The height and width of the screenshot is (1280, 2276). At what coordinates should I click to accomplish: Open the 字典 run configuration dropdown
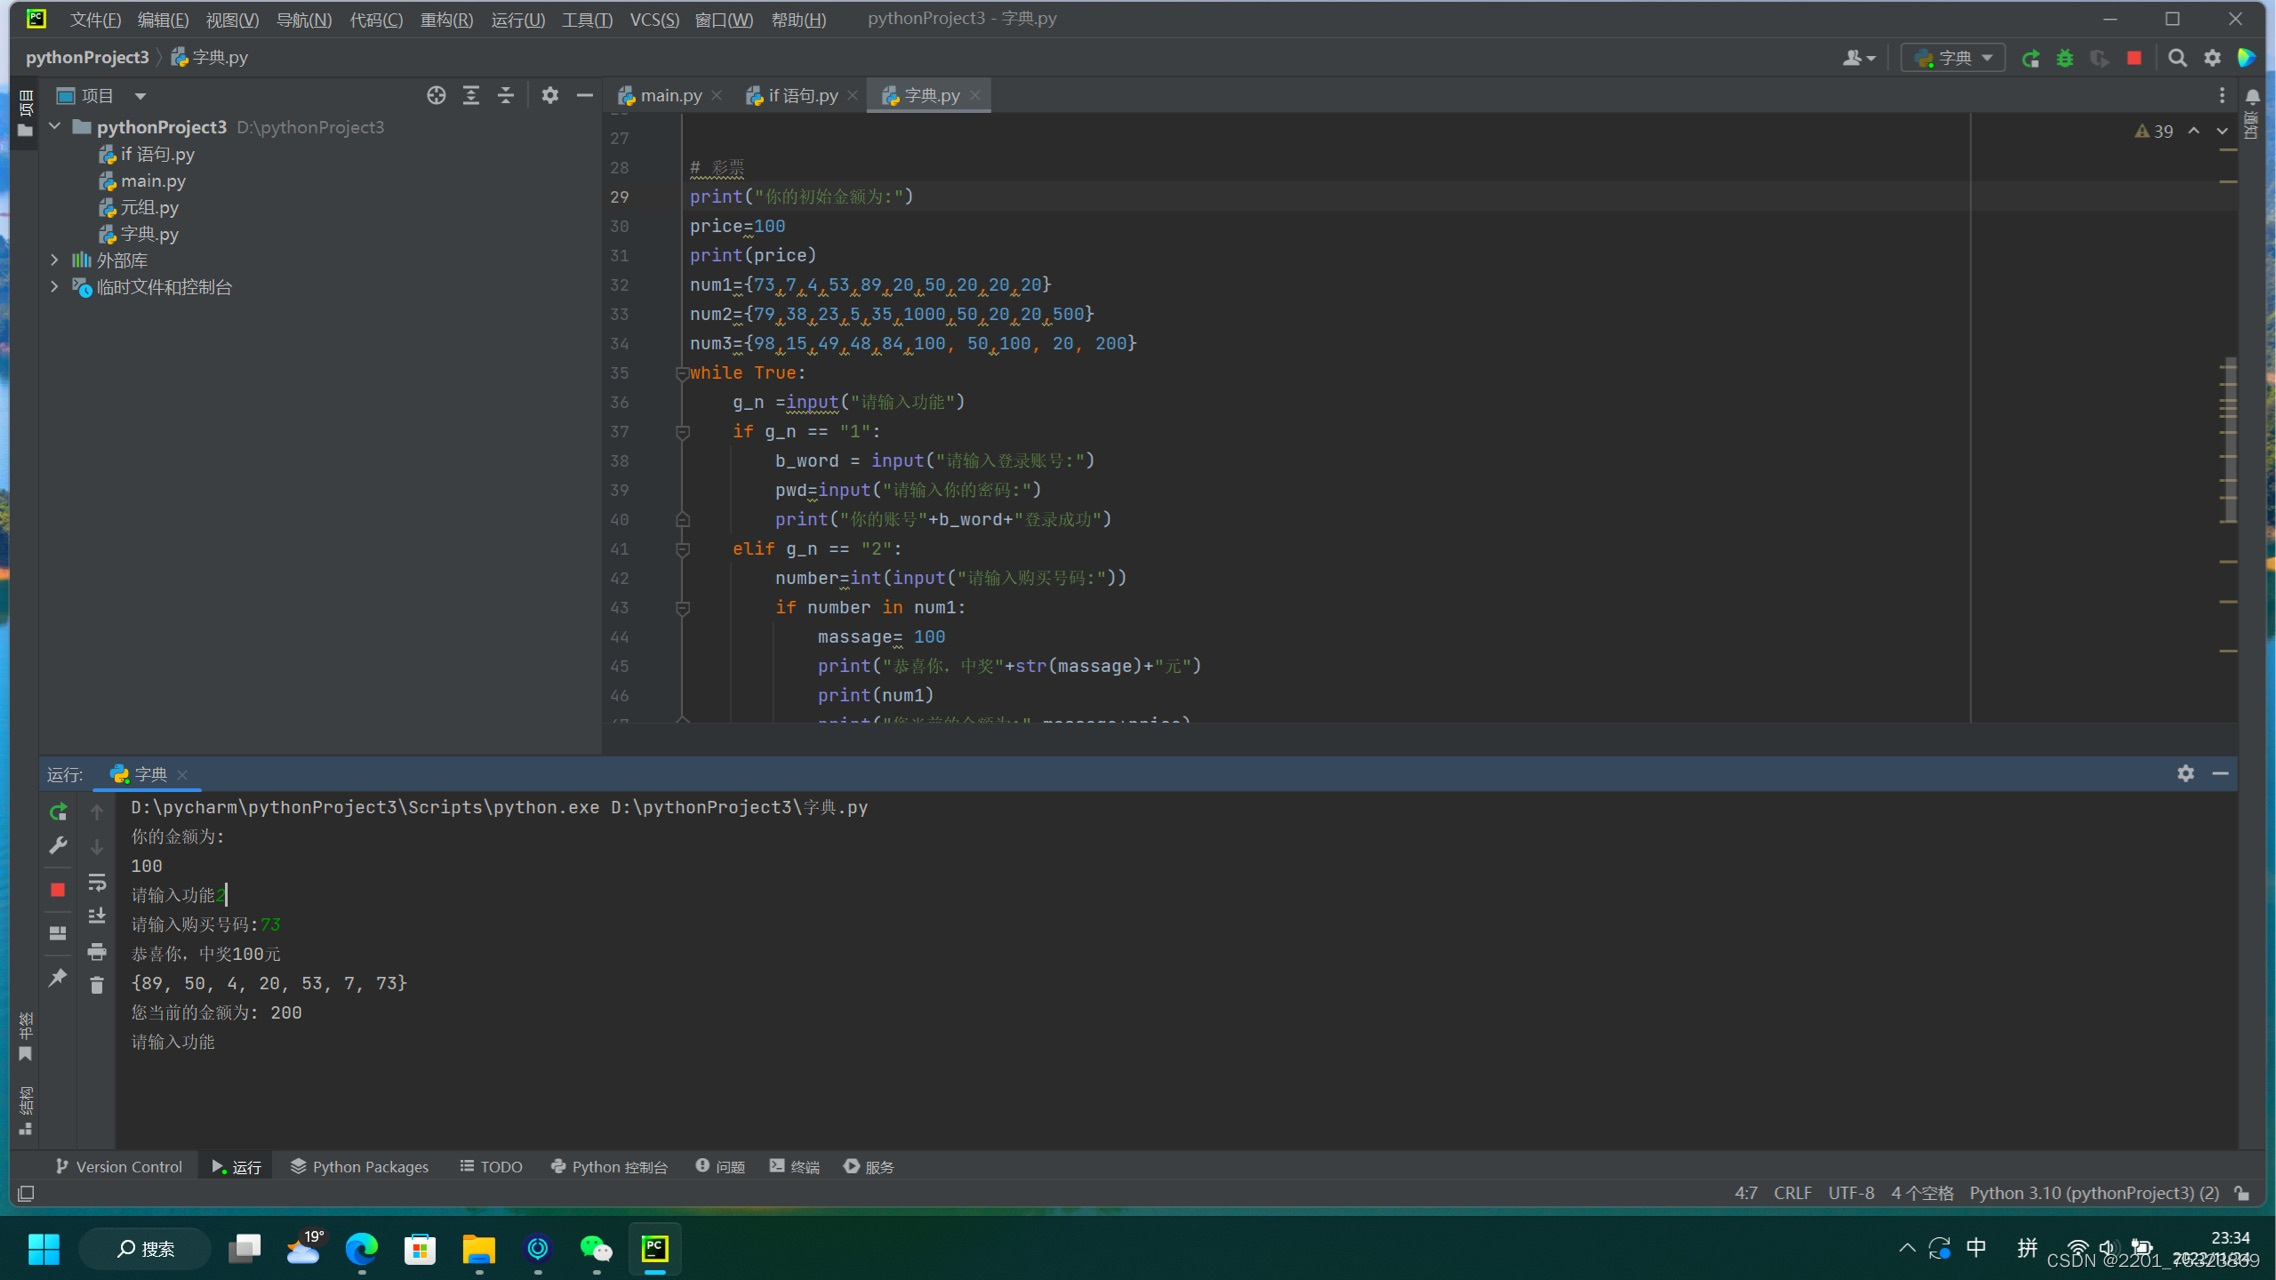(1954, 58)
